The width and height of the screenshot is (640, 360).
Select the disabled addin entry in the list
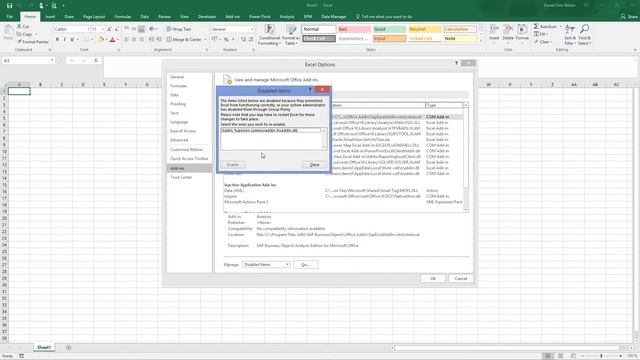coord(271,131)
